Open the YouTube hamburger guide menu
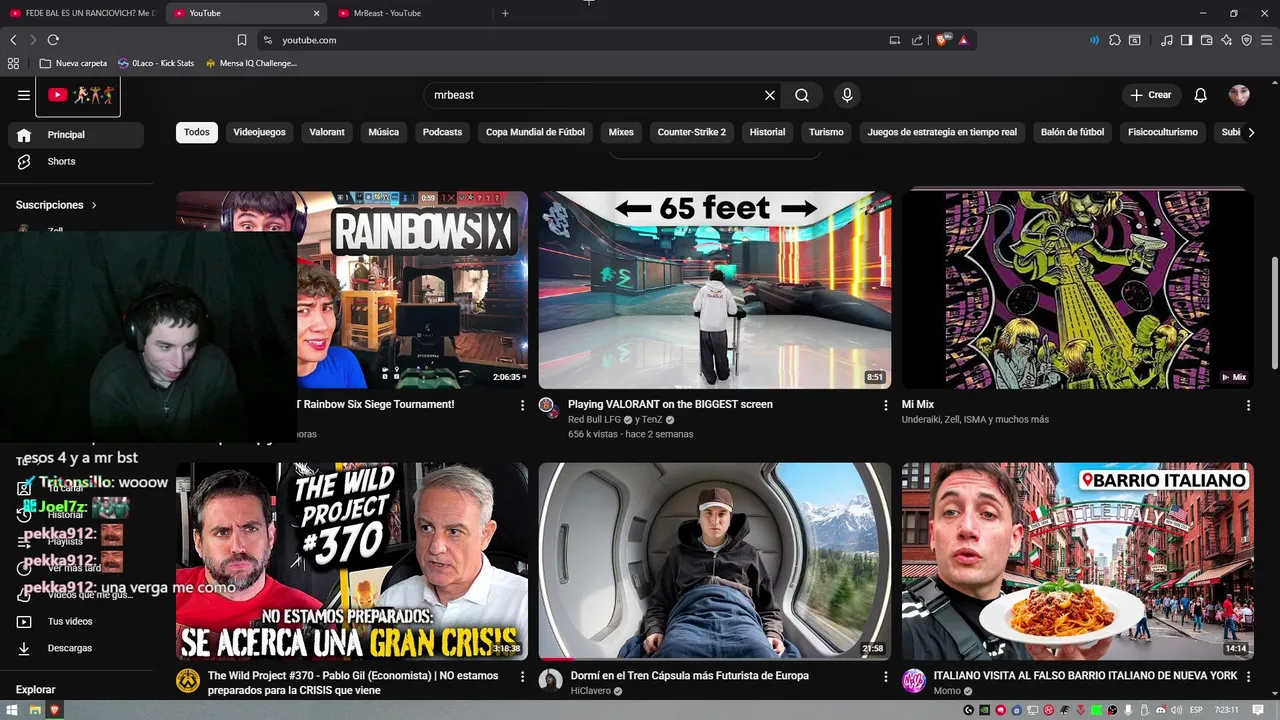The height and width of the screenshot is (720, 1280). 24,95
